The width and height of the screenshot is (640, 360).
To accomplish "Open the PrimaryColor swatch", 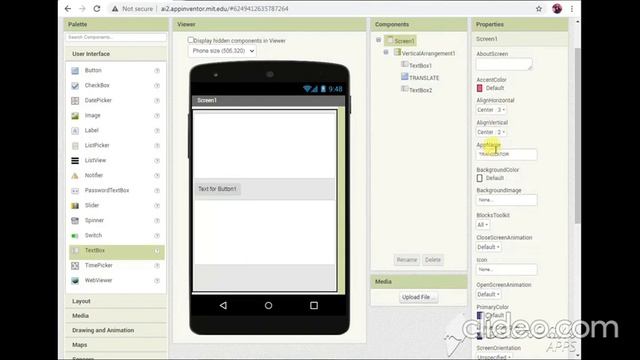I will [x=480, y=316].
